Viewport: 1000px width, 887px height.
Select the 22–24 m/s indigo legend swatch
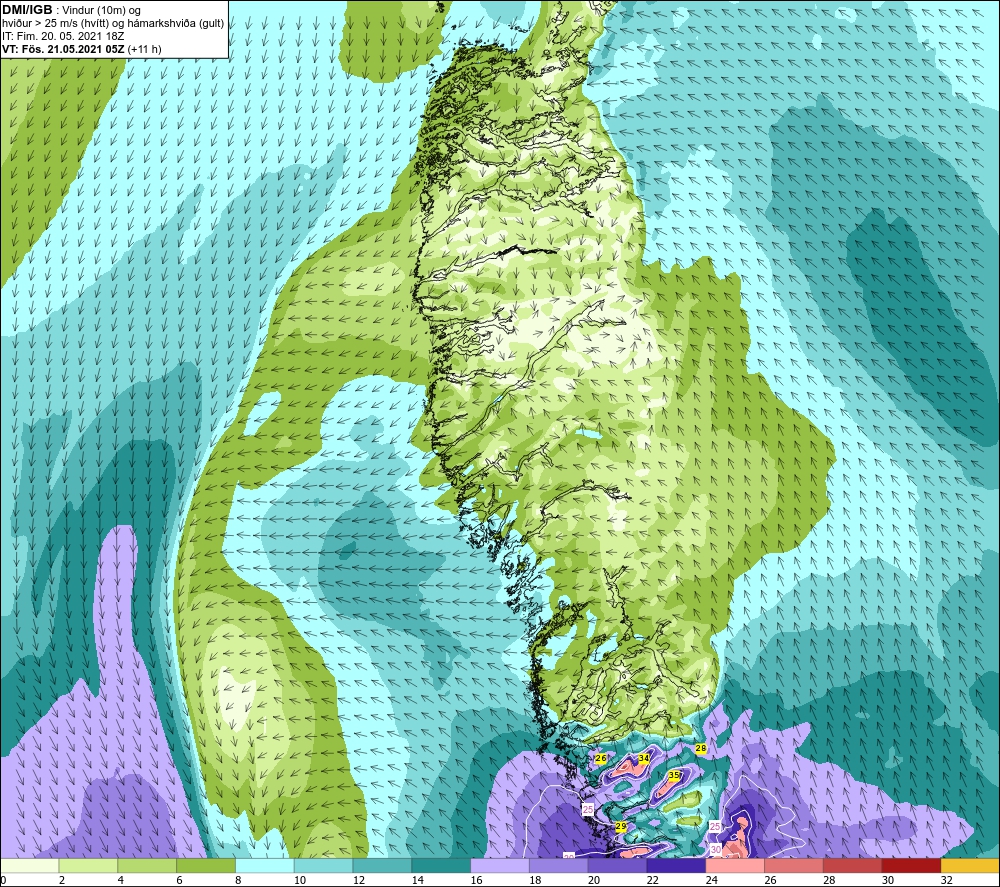(x=676, y=865)
